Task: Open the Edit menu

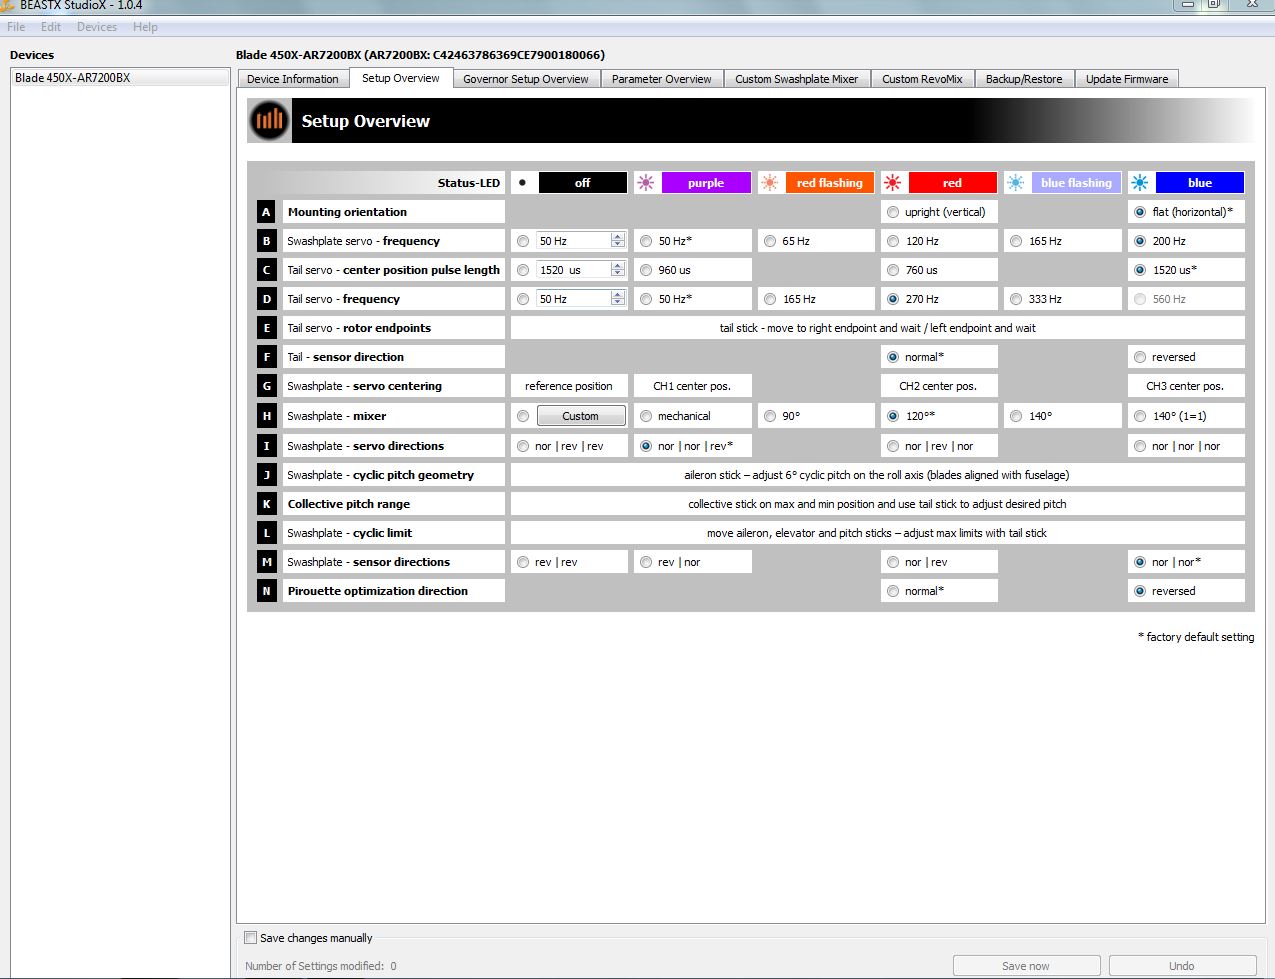Action: (51, 27)
